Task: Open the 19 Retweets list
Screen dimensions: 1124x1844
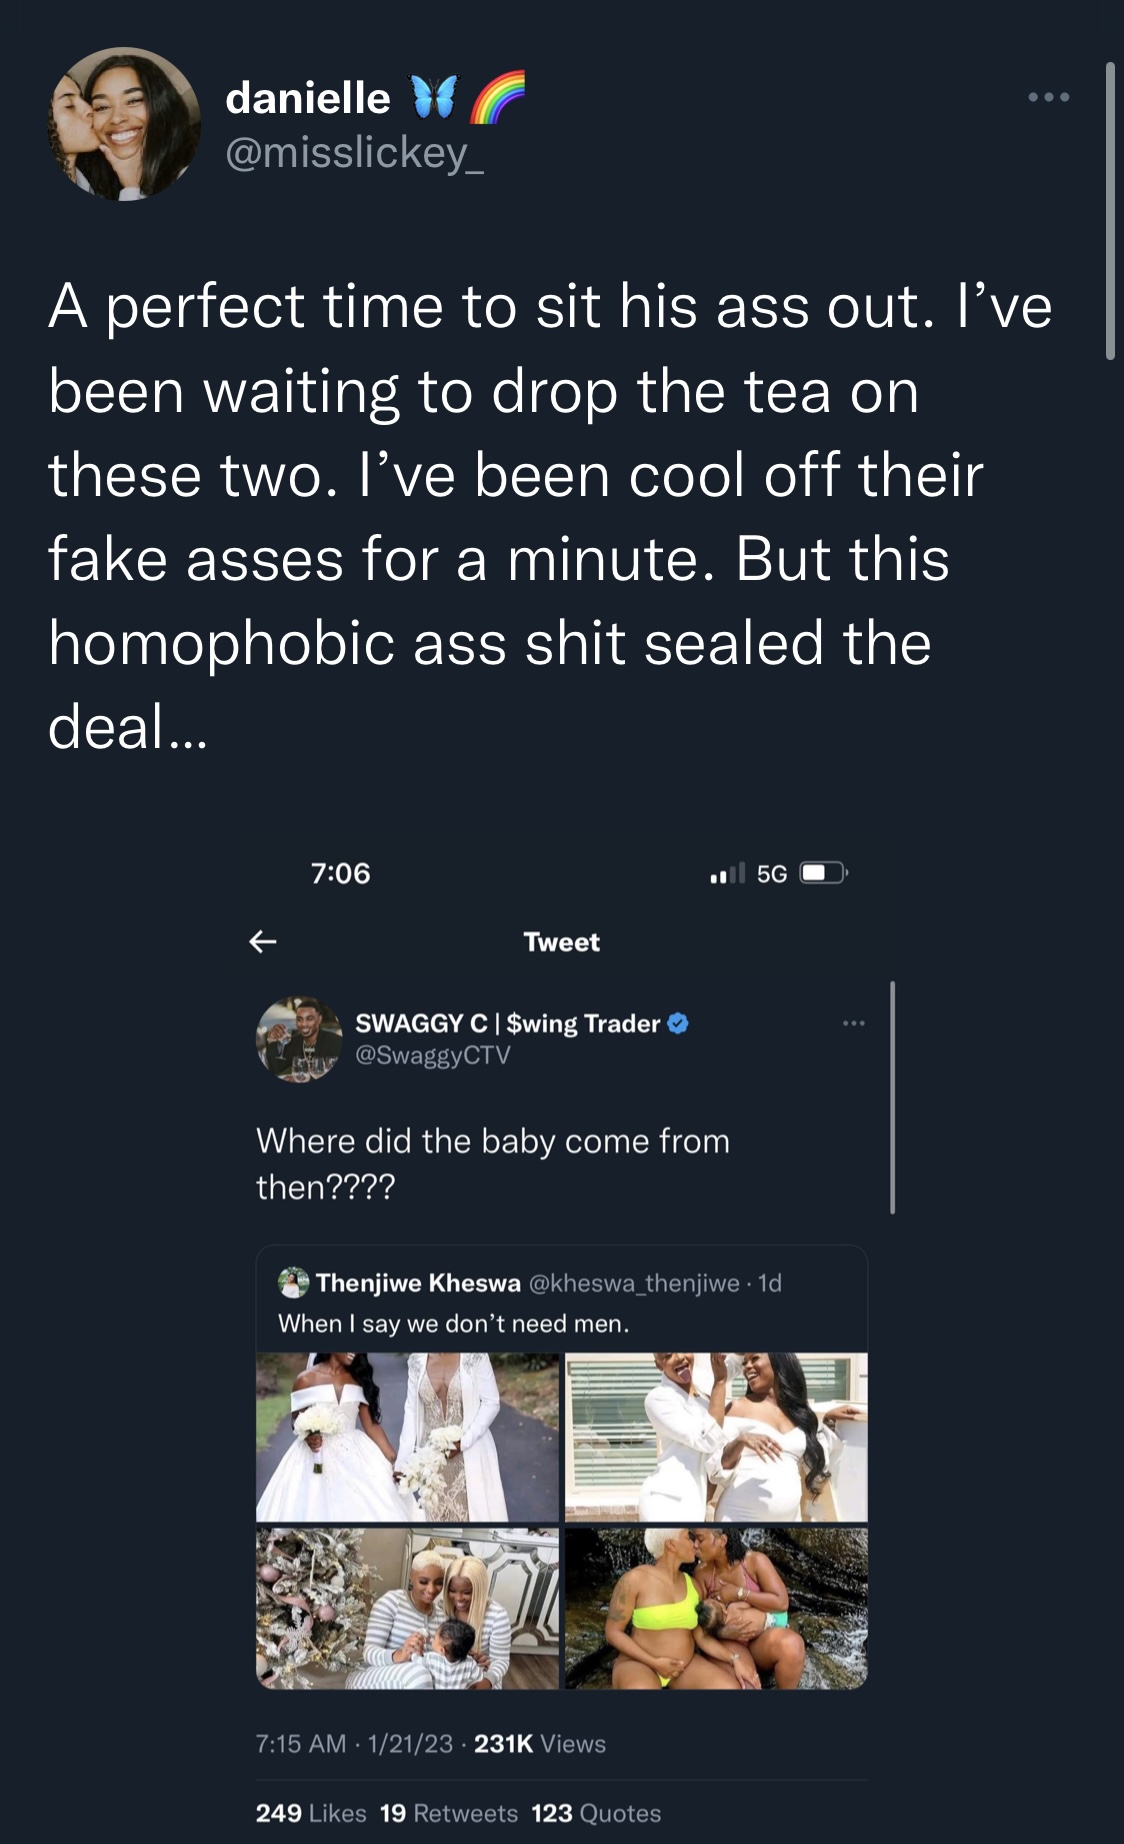Action: tap(449, 1813)
